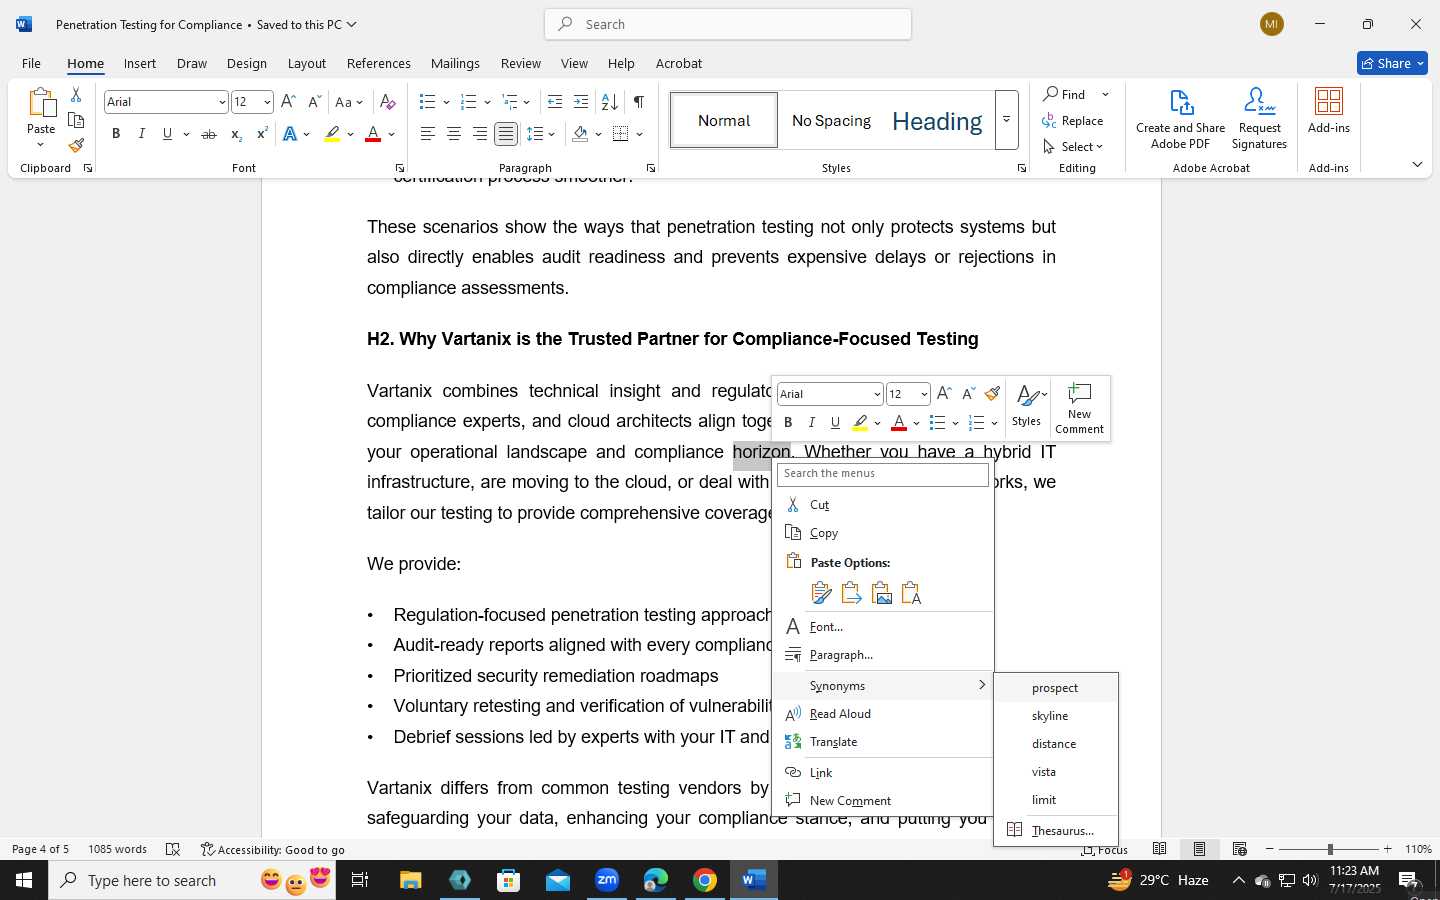Click the ribbon Copy icon in Clipboard group
The height and width of the screenshot is (900, 1440).
click(x=76, y=120)
